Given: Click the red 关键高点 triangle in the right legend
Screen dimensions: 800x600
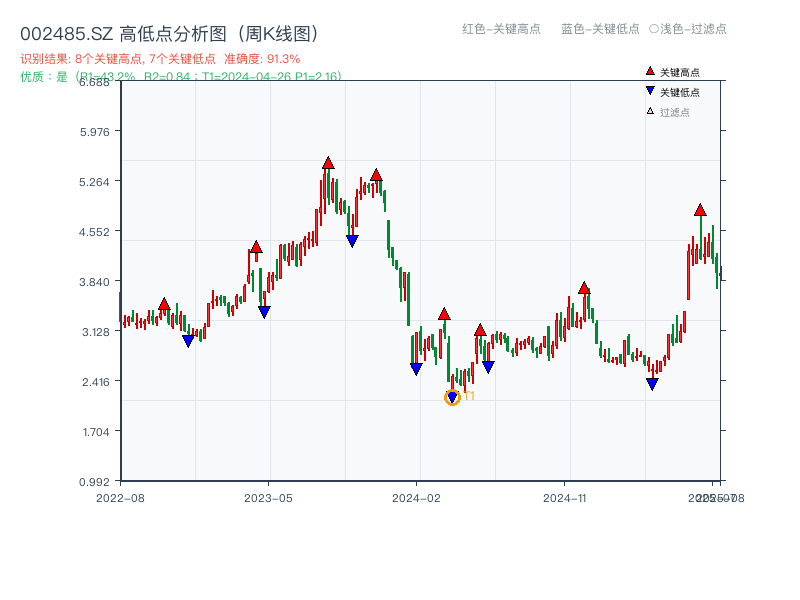Looking at the screenshot, I should 650,71.
